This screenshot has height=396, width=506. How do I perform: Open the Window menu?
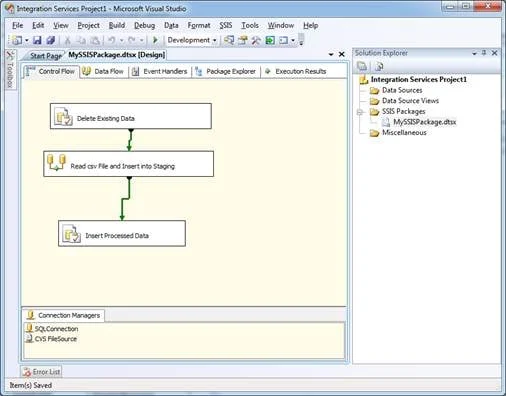click(281, 25)
